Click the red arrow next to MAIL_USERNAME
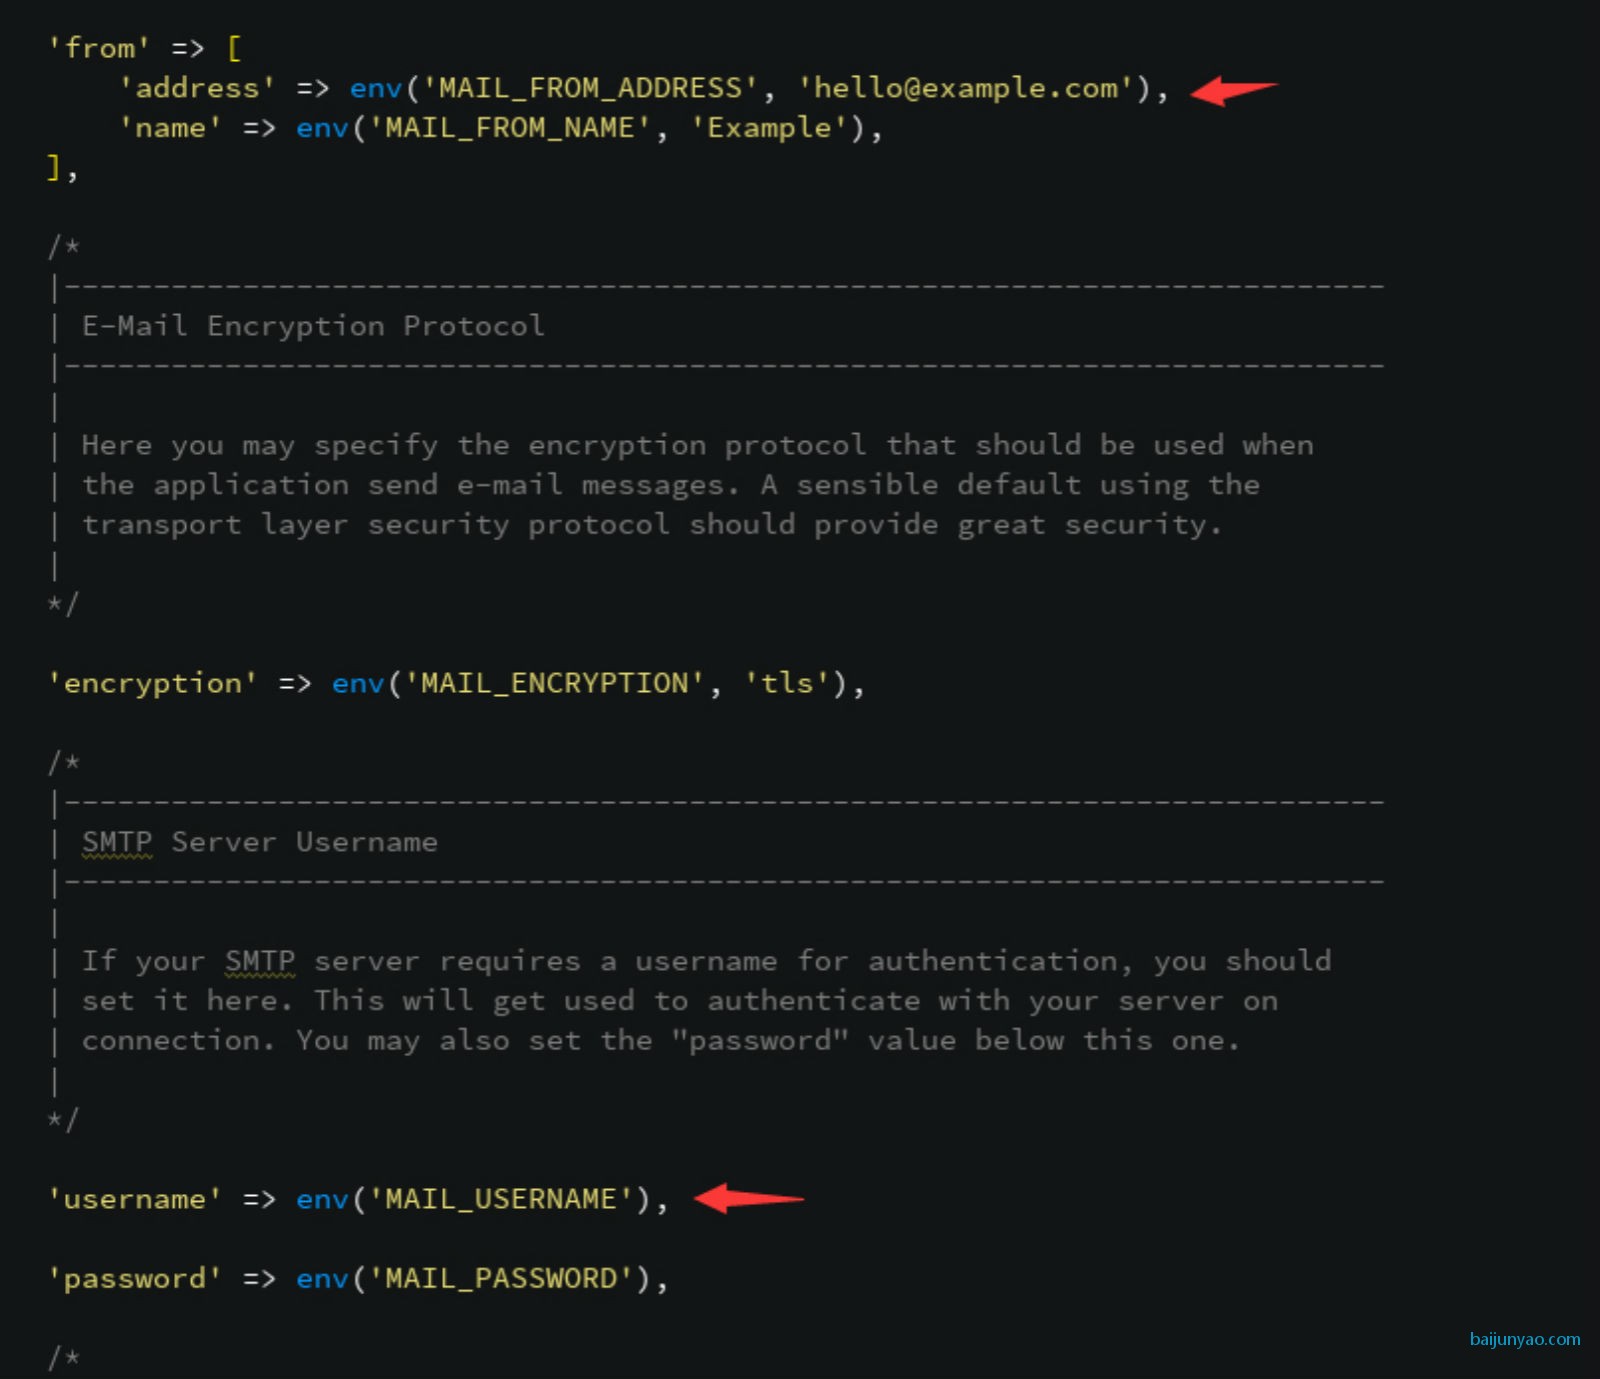 click(x=749, y=1197)
